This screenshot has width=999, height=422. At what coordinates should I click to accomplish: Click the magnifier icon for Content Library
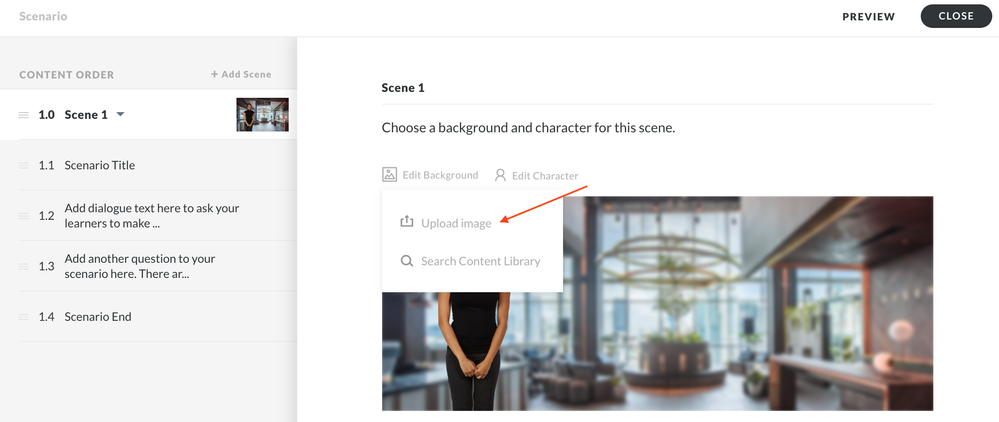coord(407,261)
